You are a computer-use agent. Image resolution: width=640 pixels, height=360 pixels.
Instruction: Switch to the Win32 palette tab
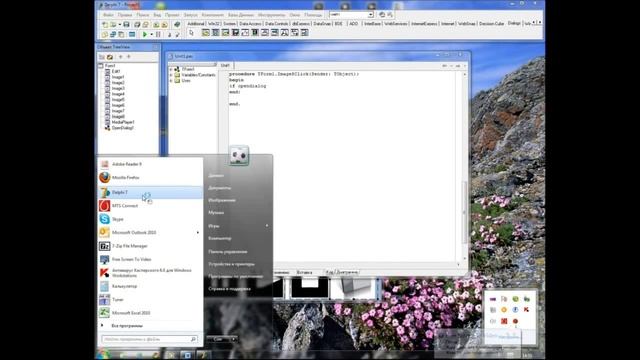pos(214,24)
